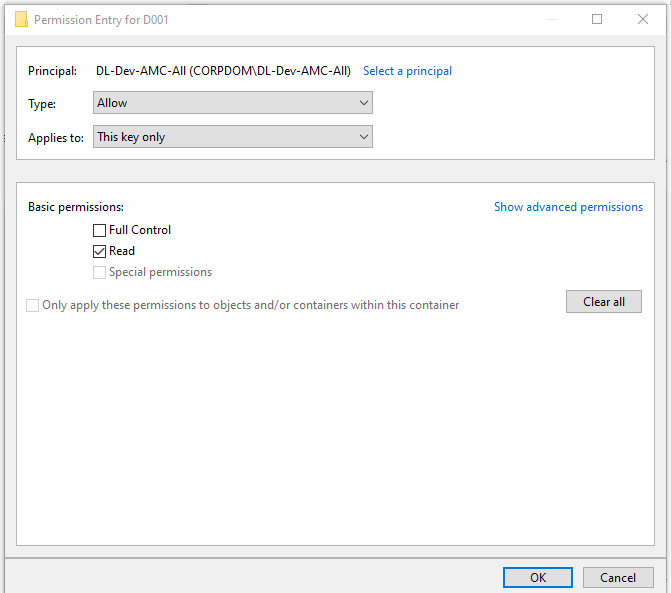Minimize the Permission Entry window
This screenshot has width=671, height=593.
(x=552, y=19)
